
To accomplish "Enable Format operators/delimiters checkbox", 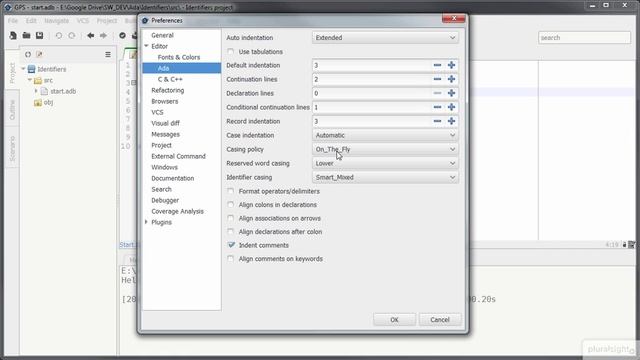I will pos(231,191).
